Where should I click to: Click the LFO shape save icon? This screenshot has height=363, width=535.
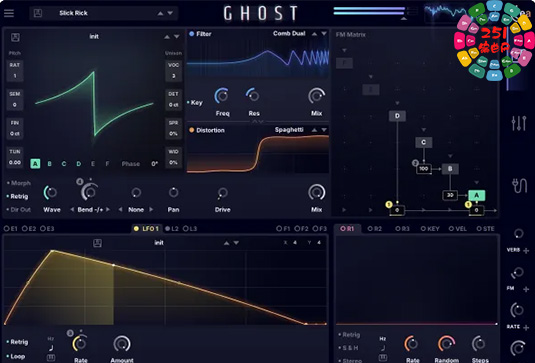pyautogui.click(x=97, y=243)
